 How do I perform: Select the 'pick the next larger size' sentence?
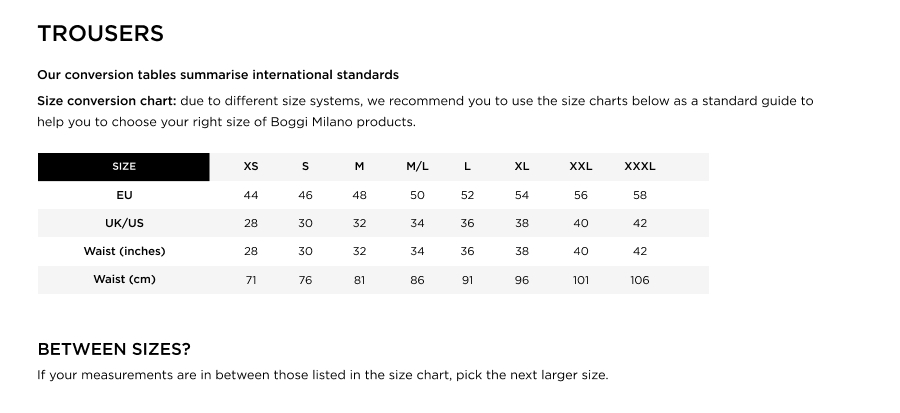coord(322,376)
